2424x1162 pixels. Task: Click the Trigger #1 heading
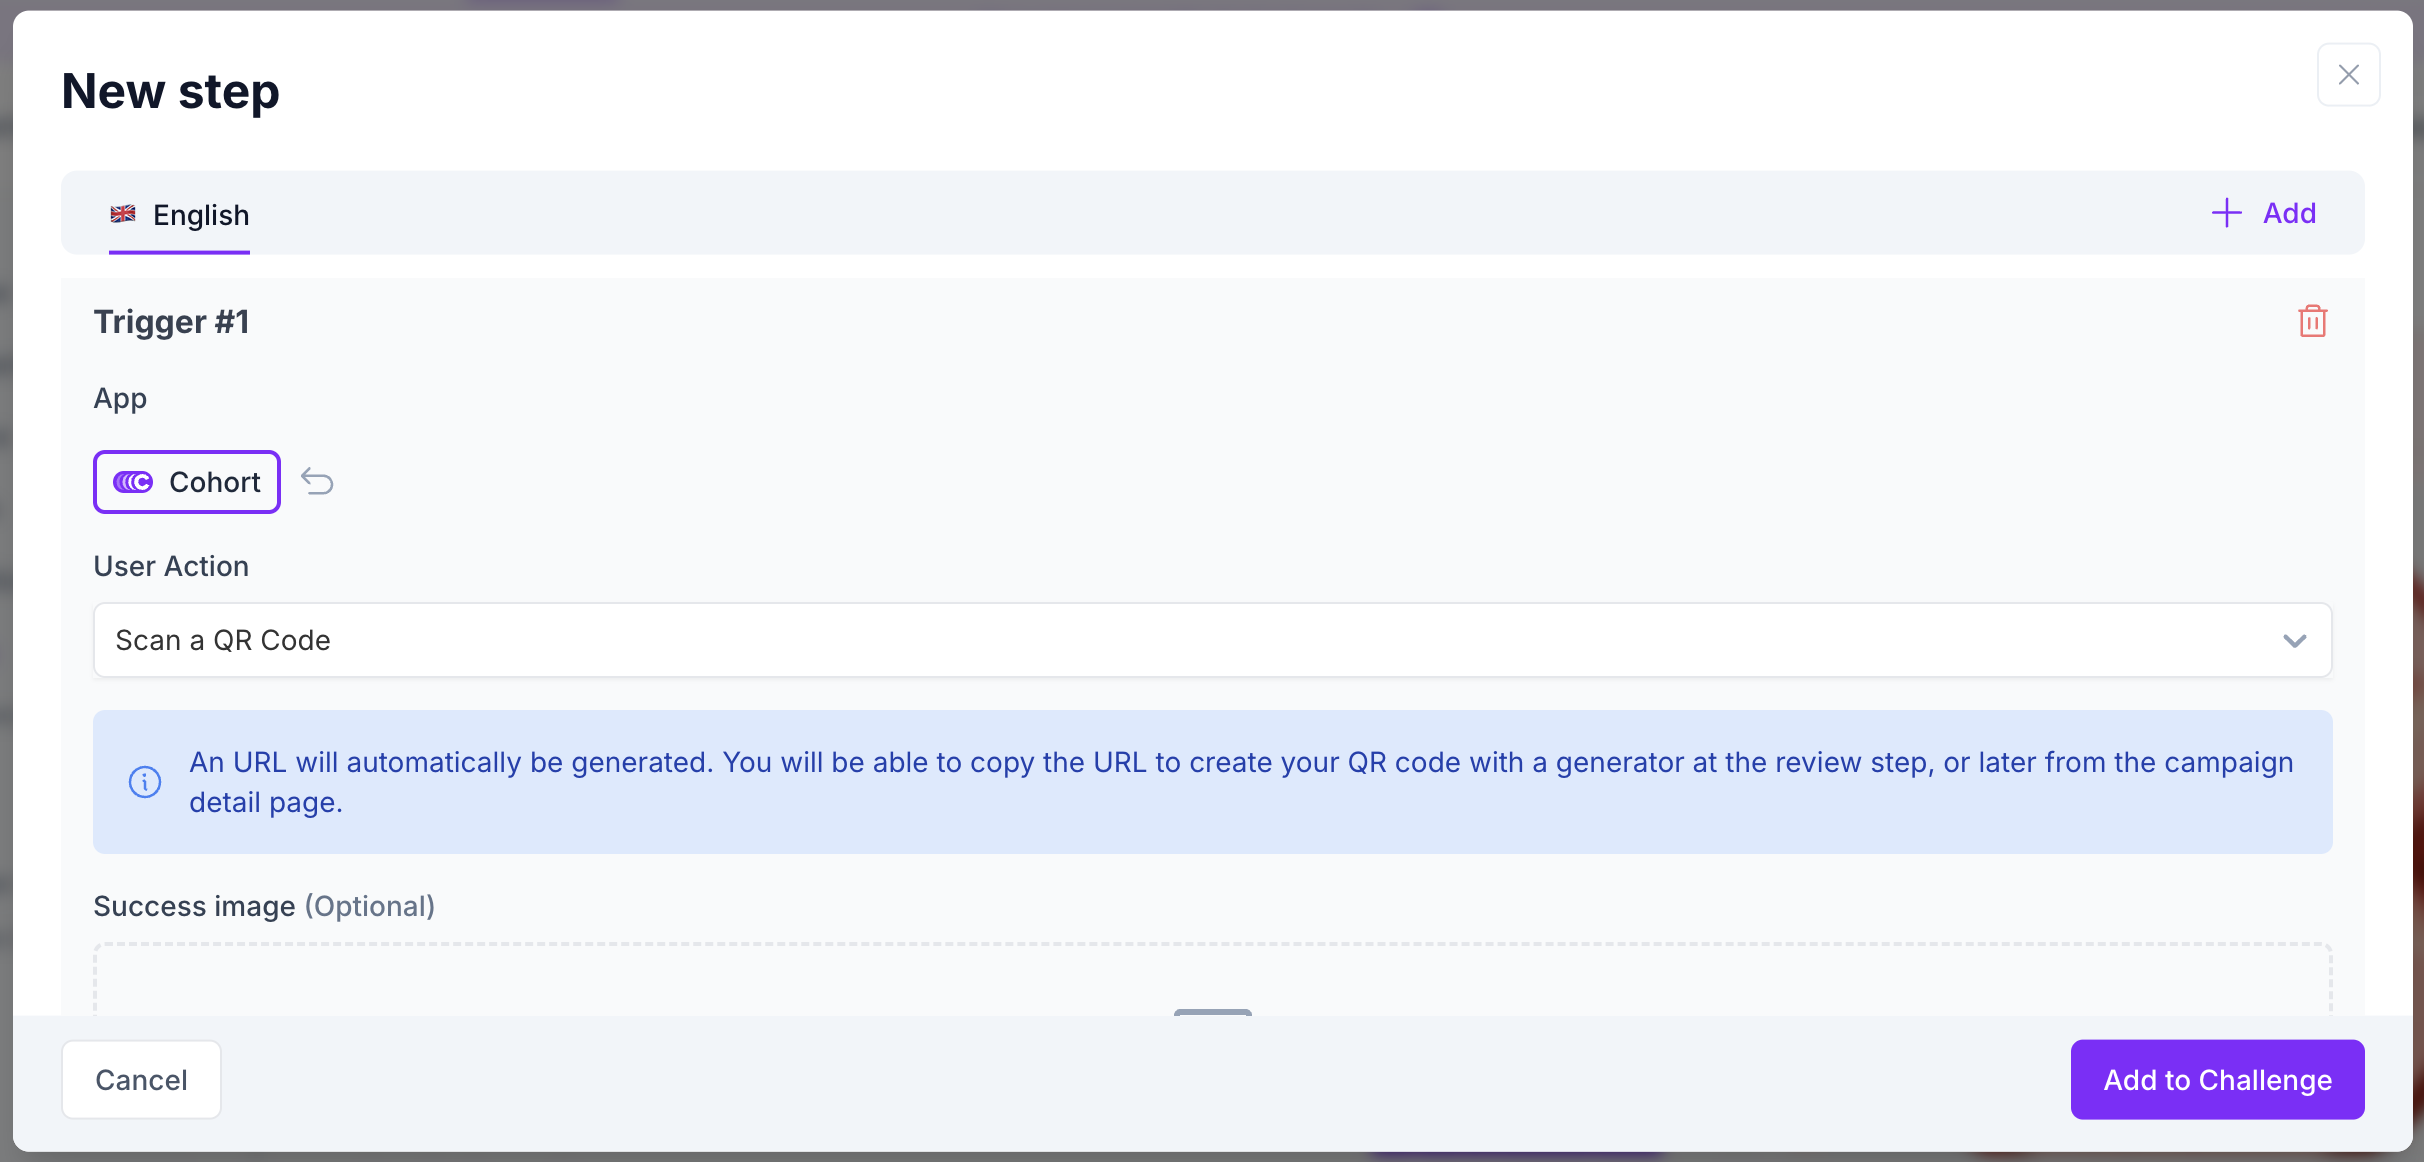171,322
